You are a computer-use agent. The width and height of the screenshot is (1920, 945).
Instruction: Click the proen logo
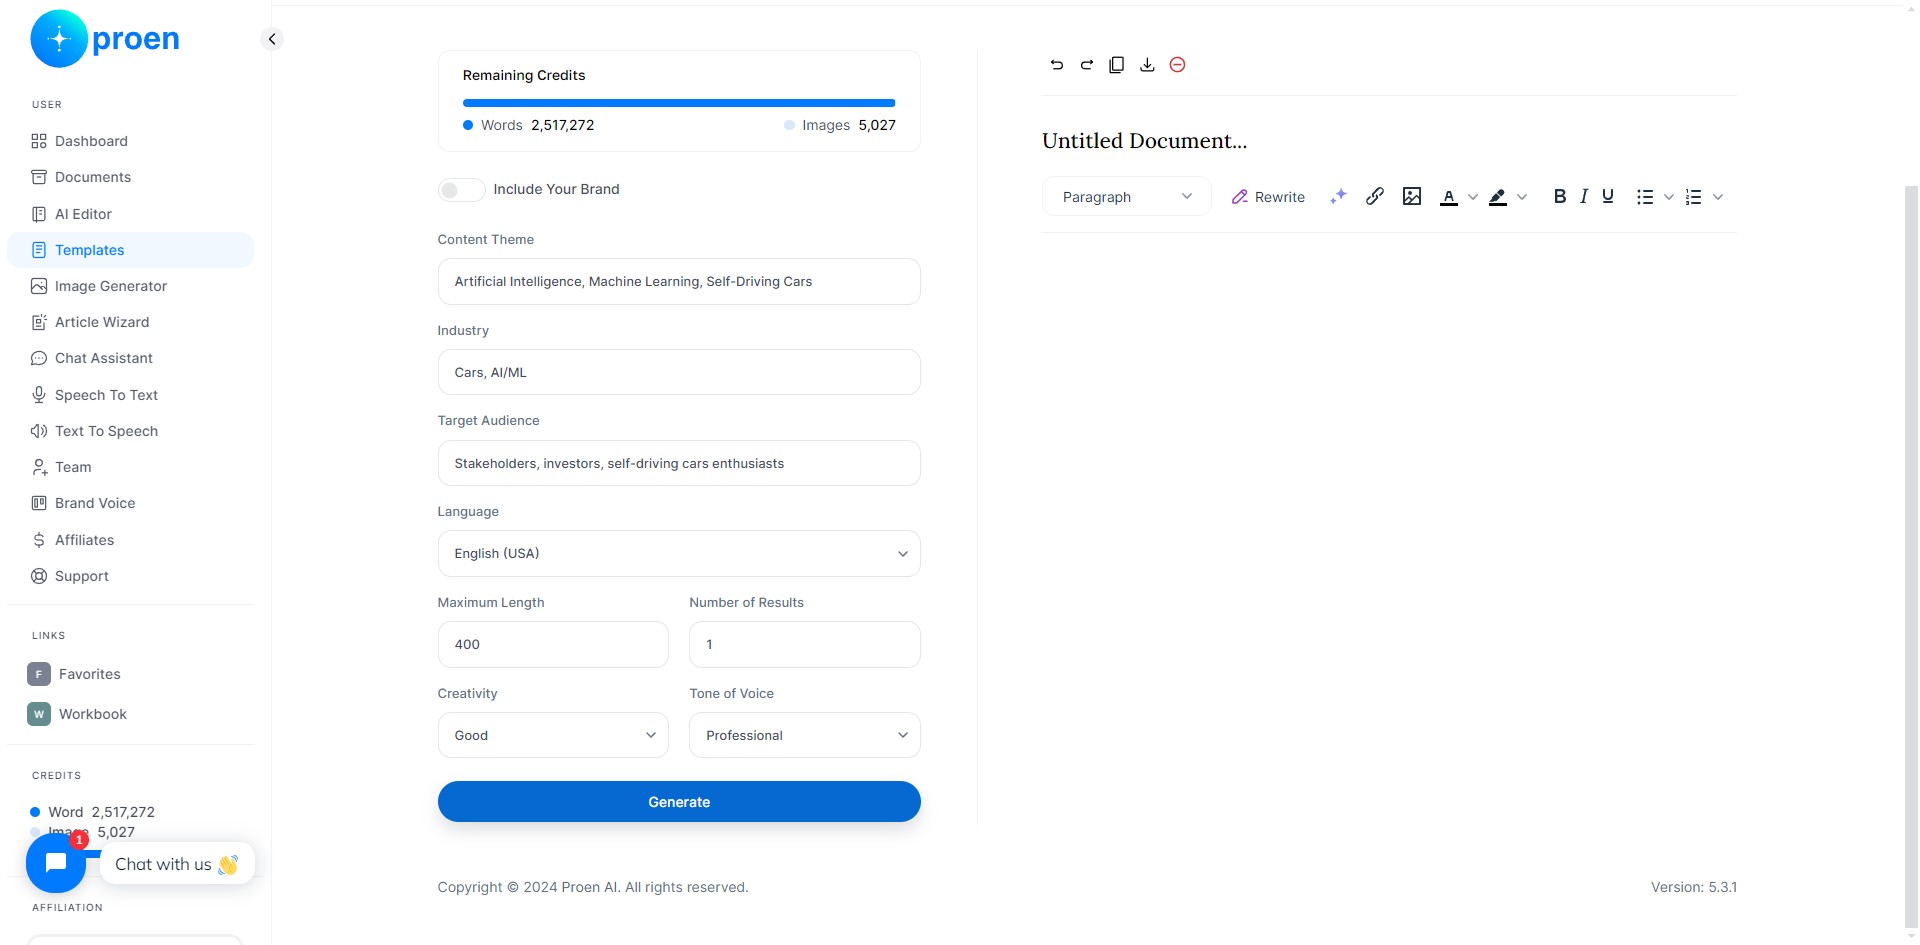pos(105,39)
